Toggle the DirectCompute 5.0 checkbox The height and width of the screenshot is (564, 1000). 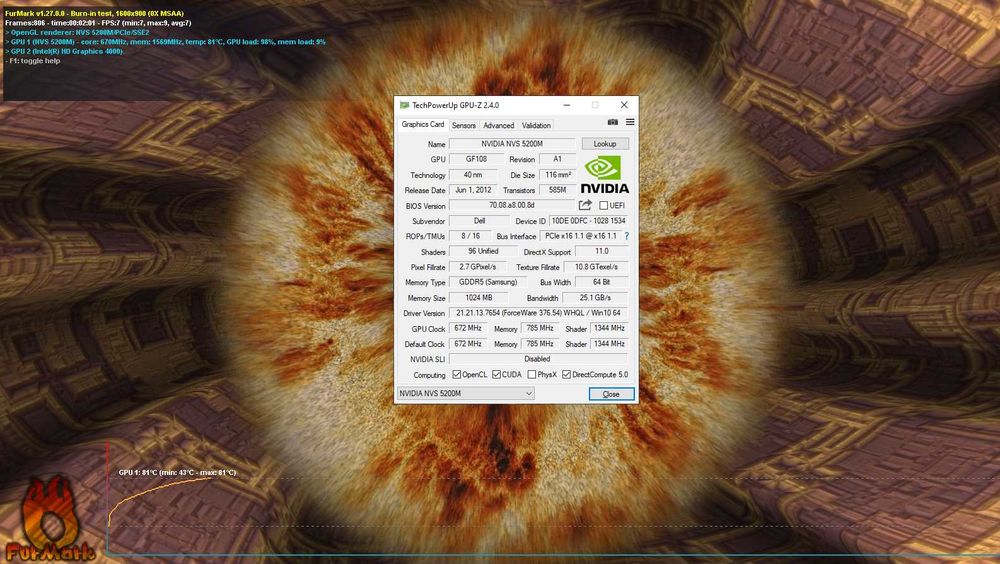566,375
